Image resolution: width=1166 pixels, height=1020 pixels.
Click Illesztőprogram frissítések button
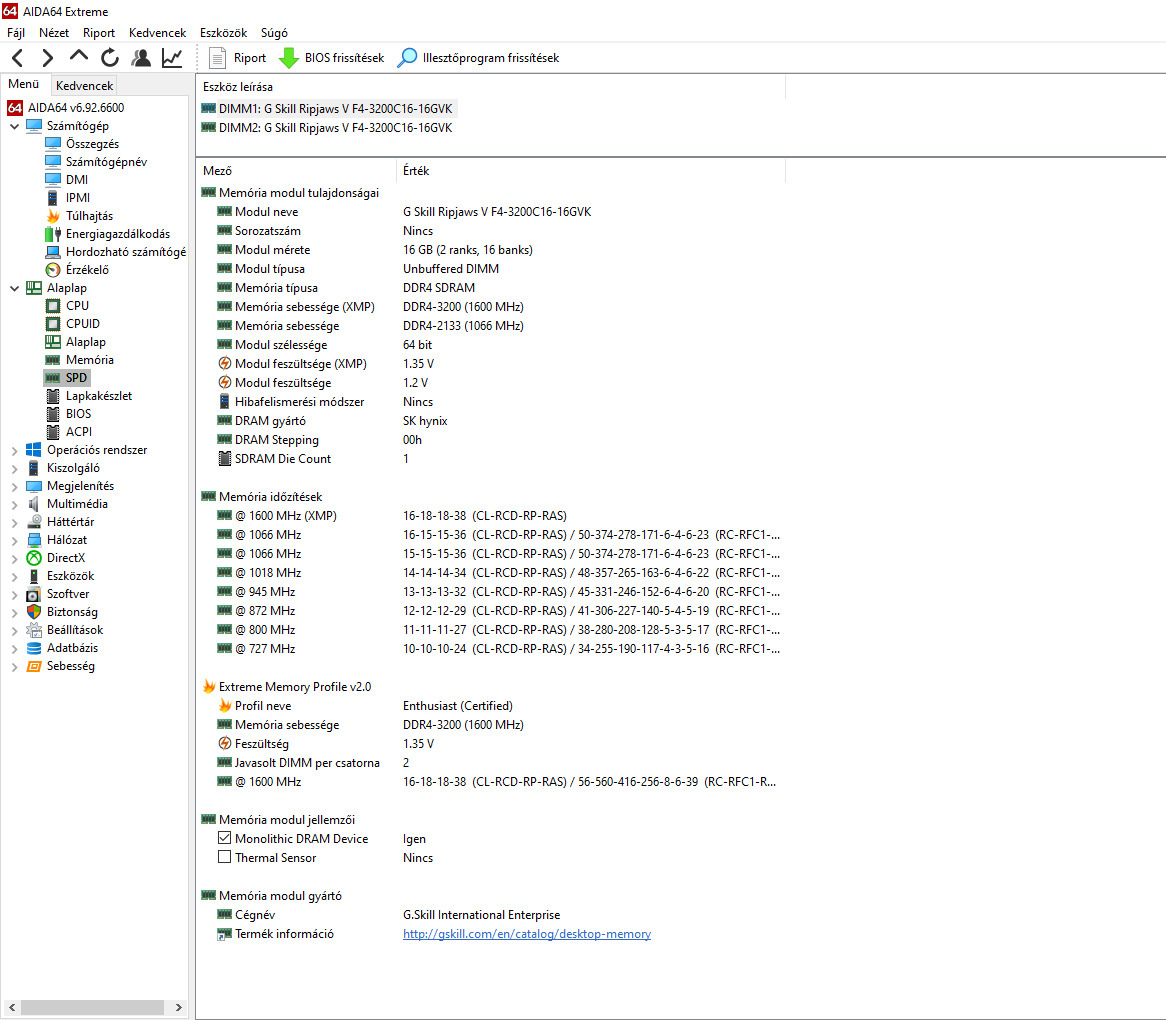point(478,58)
